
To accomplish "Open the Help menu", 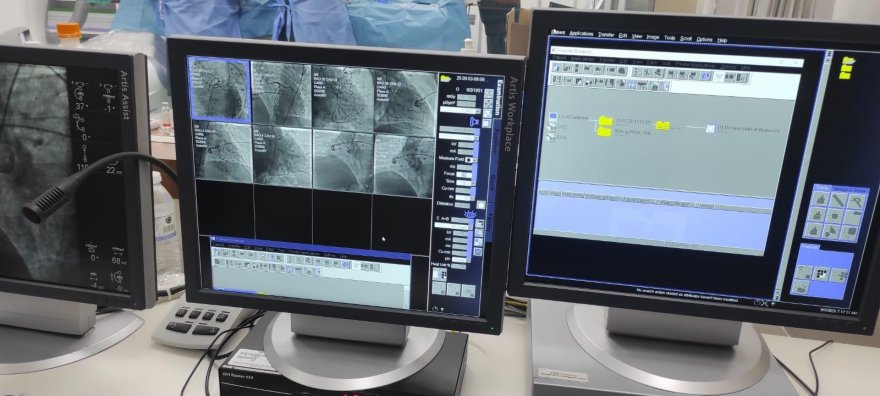I will [x=722, y=40].
